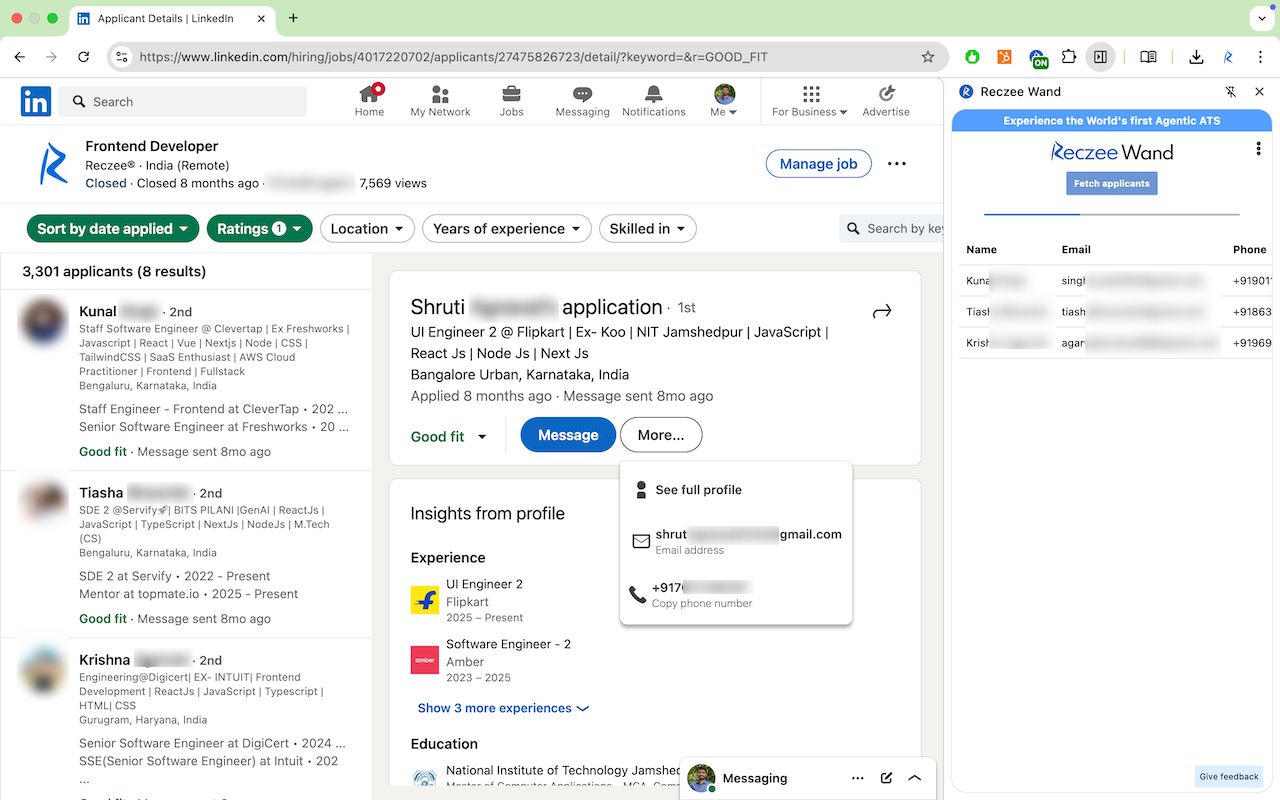Select See full profile from the menu
The height and width of the screenshot is (800, 1280).
click(x=736, y=490)
